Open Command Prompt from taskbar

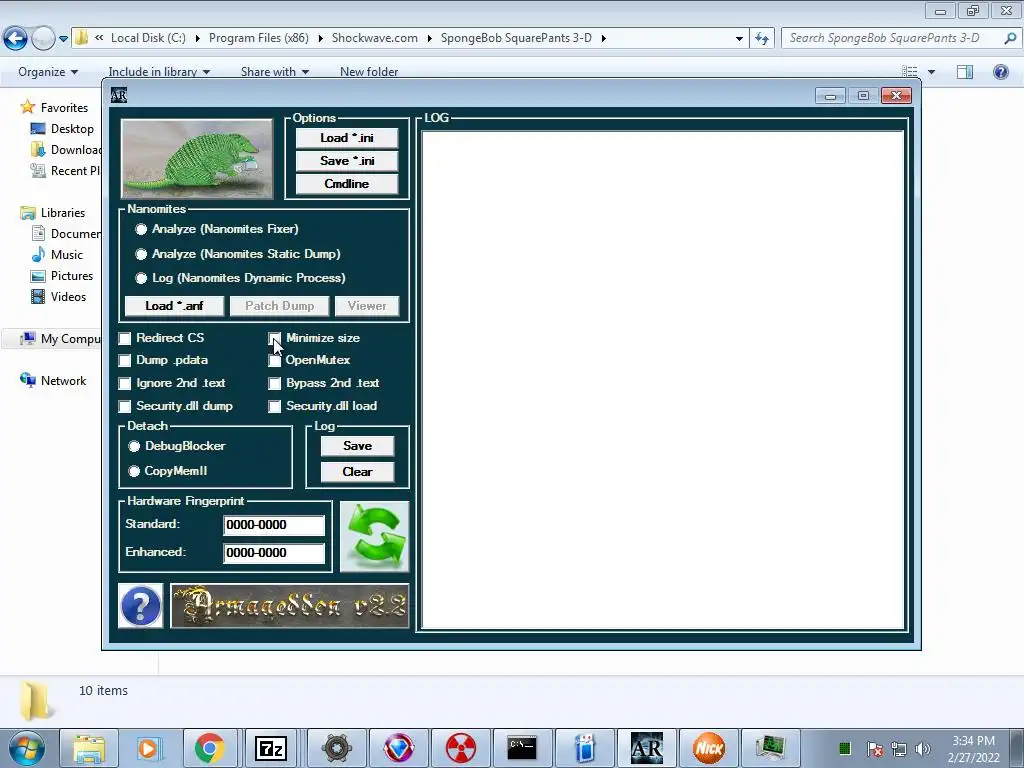(522, 748)
